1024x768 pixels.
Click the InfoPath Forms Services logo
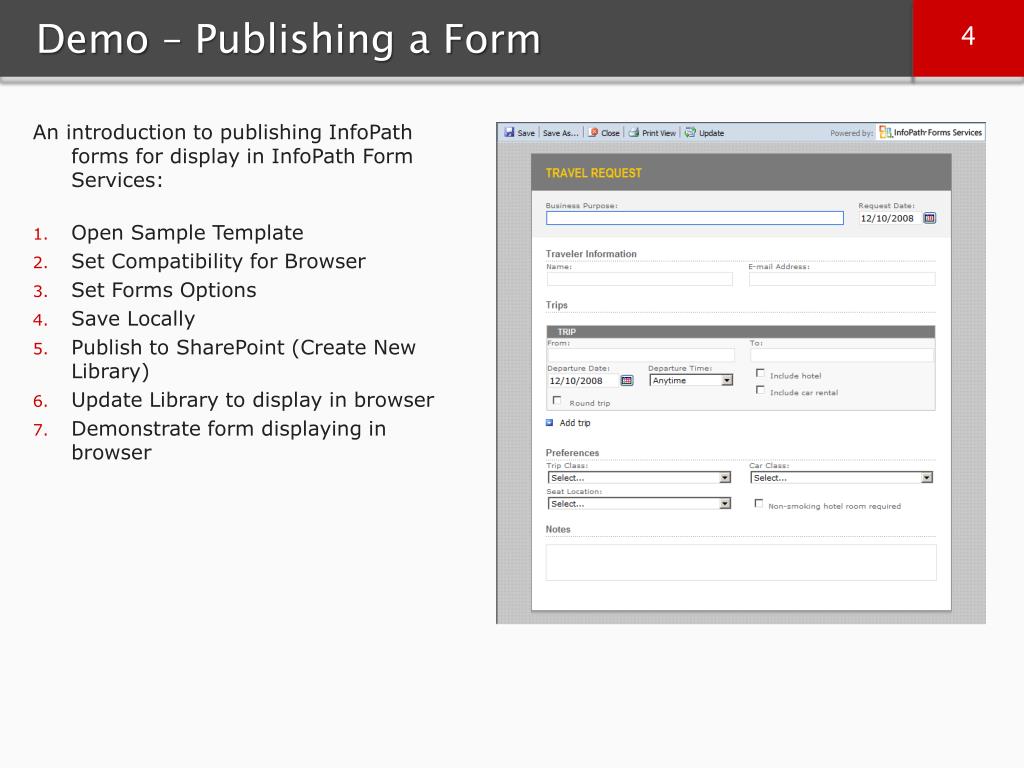point(931,133)
